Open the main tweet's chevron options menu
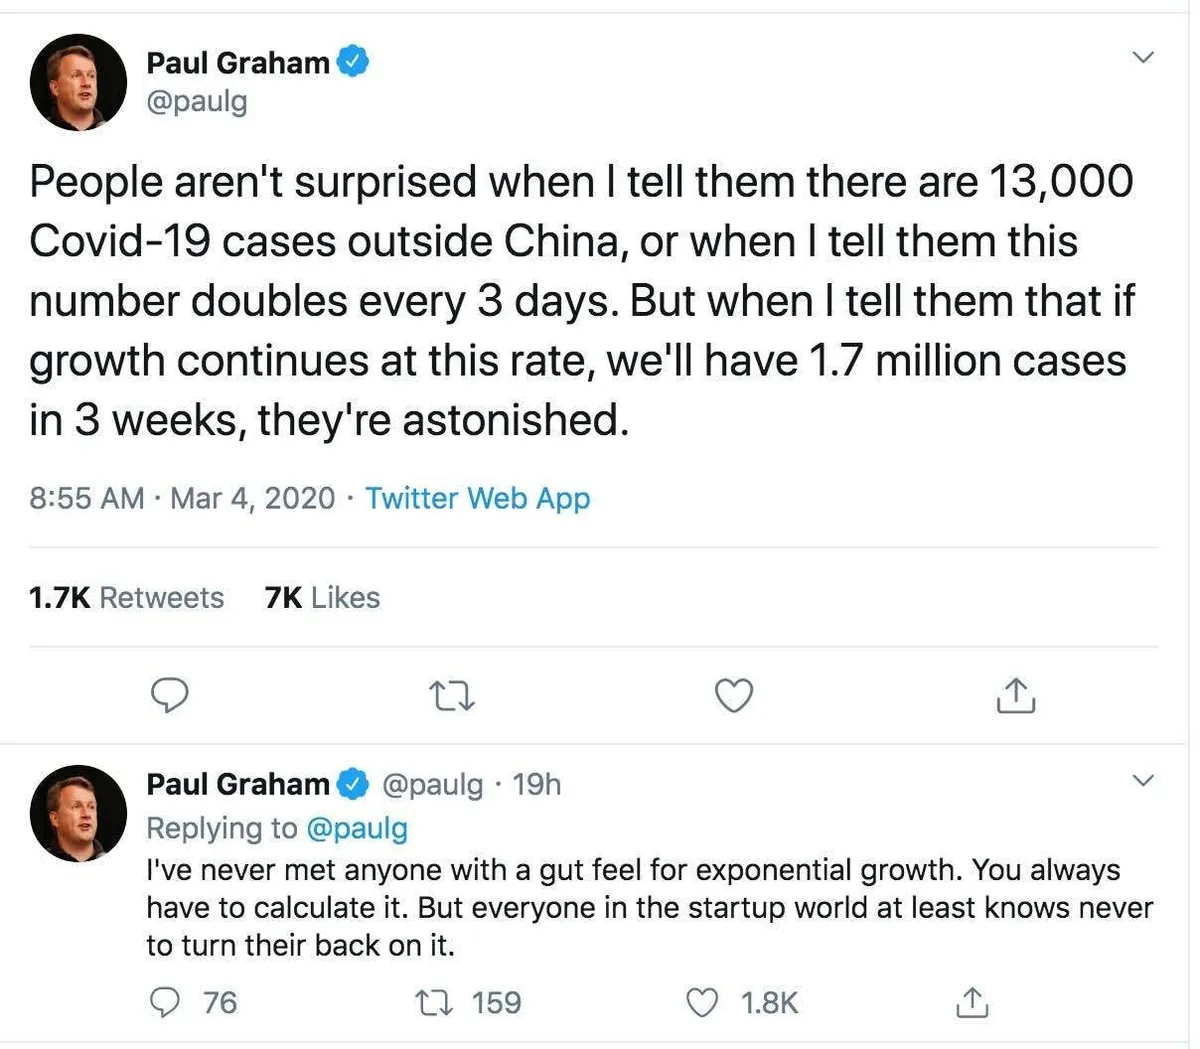 click(1142, 57)
